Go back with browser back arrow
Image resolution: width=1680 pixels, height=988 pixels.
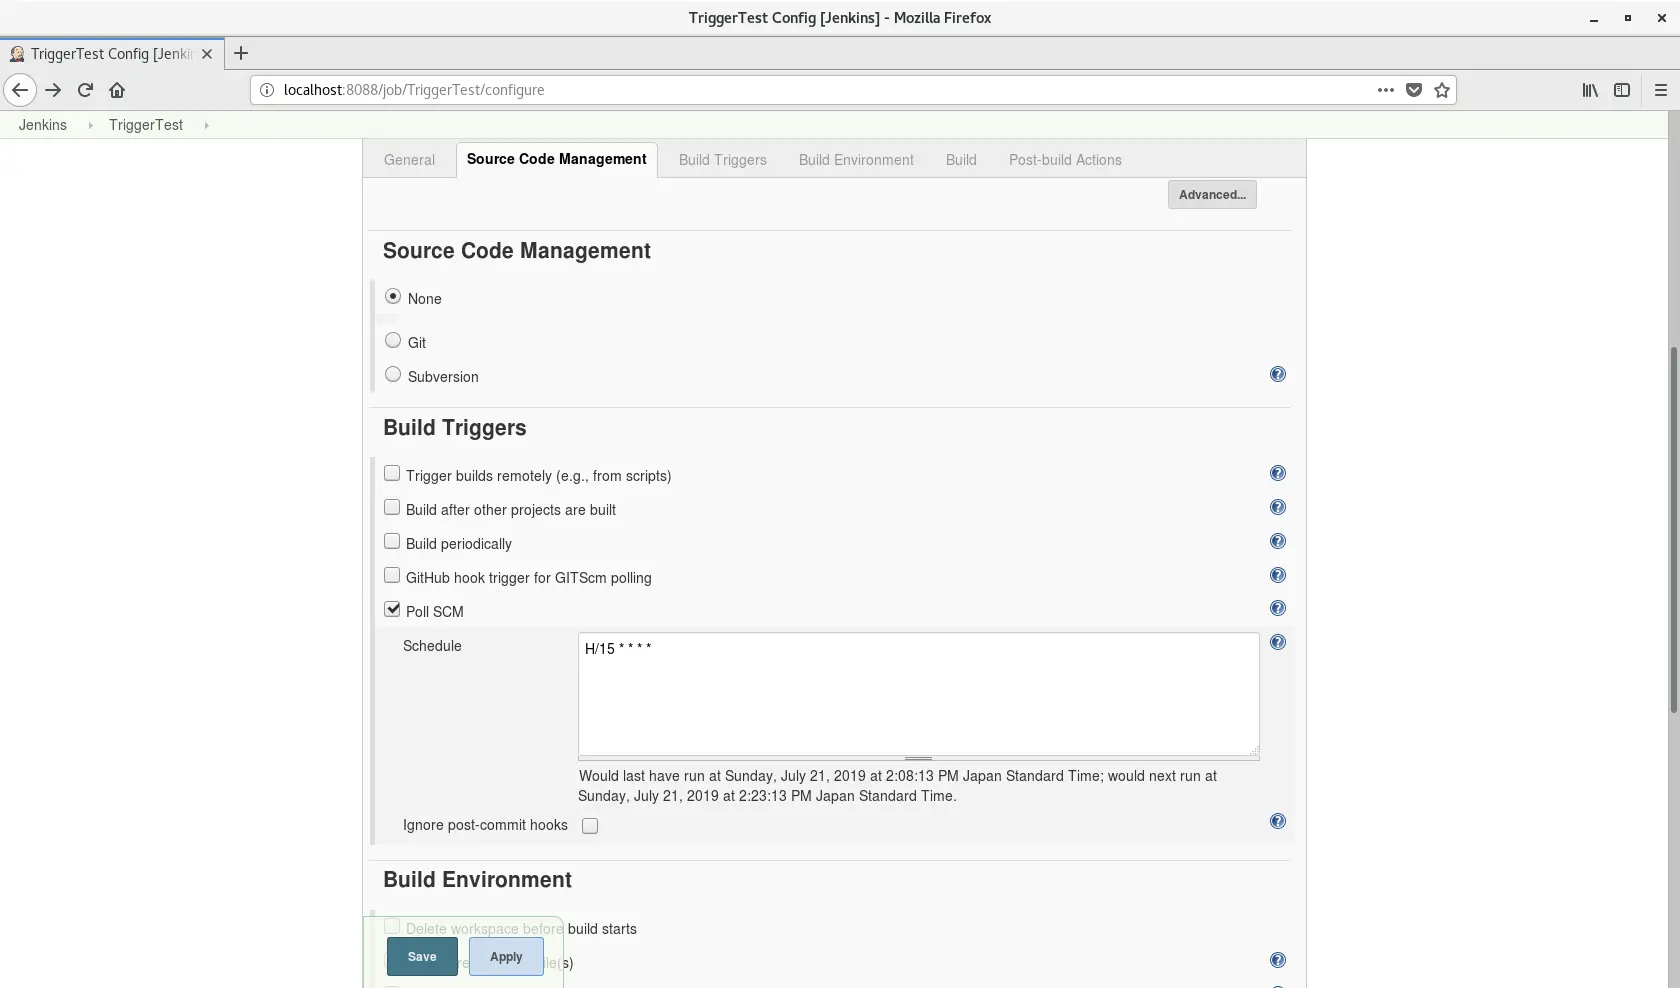20,90
